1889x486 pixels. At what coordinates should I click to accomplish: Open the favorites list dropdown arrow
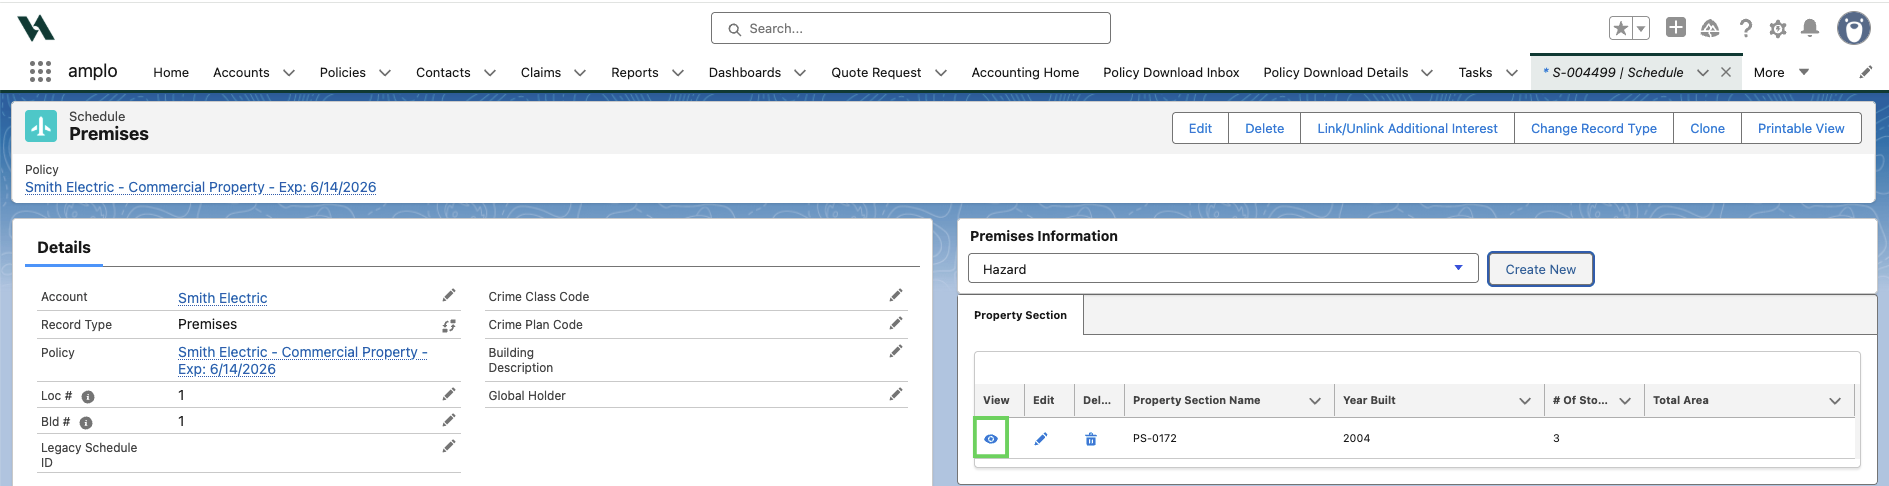tap(1641, 28)
